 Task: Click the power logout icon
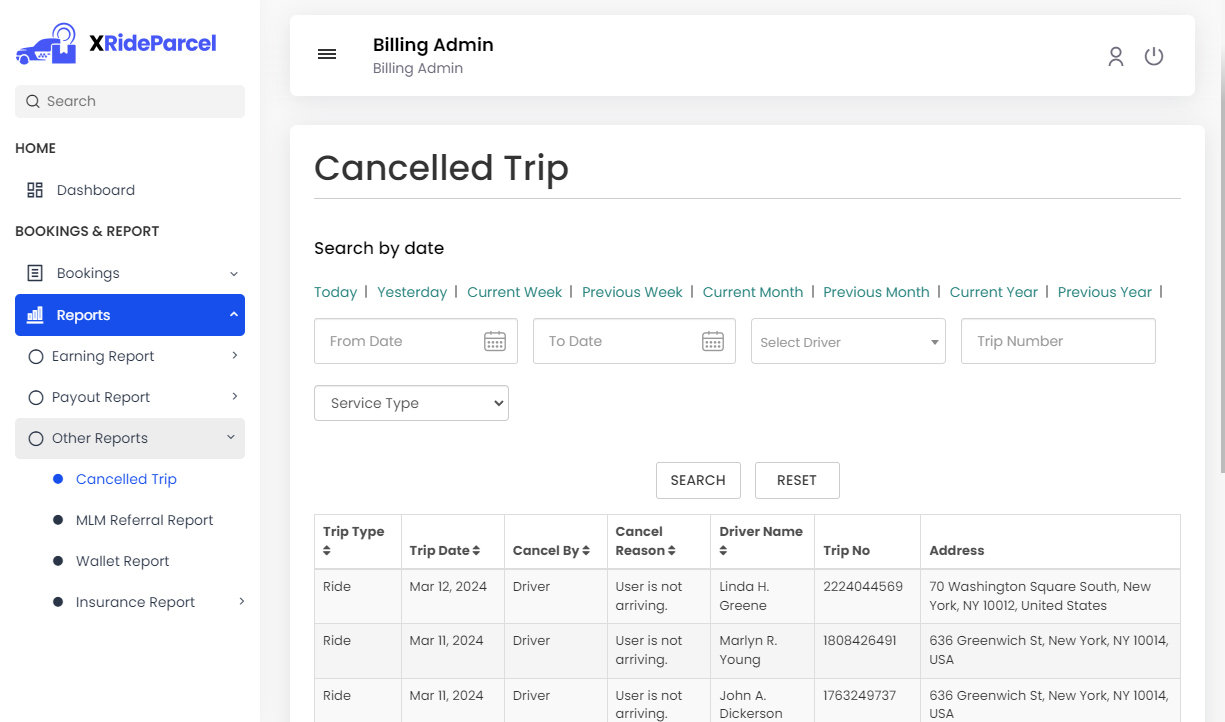[x=1154, y=56]
